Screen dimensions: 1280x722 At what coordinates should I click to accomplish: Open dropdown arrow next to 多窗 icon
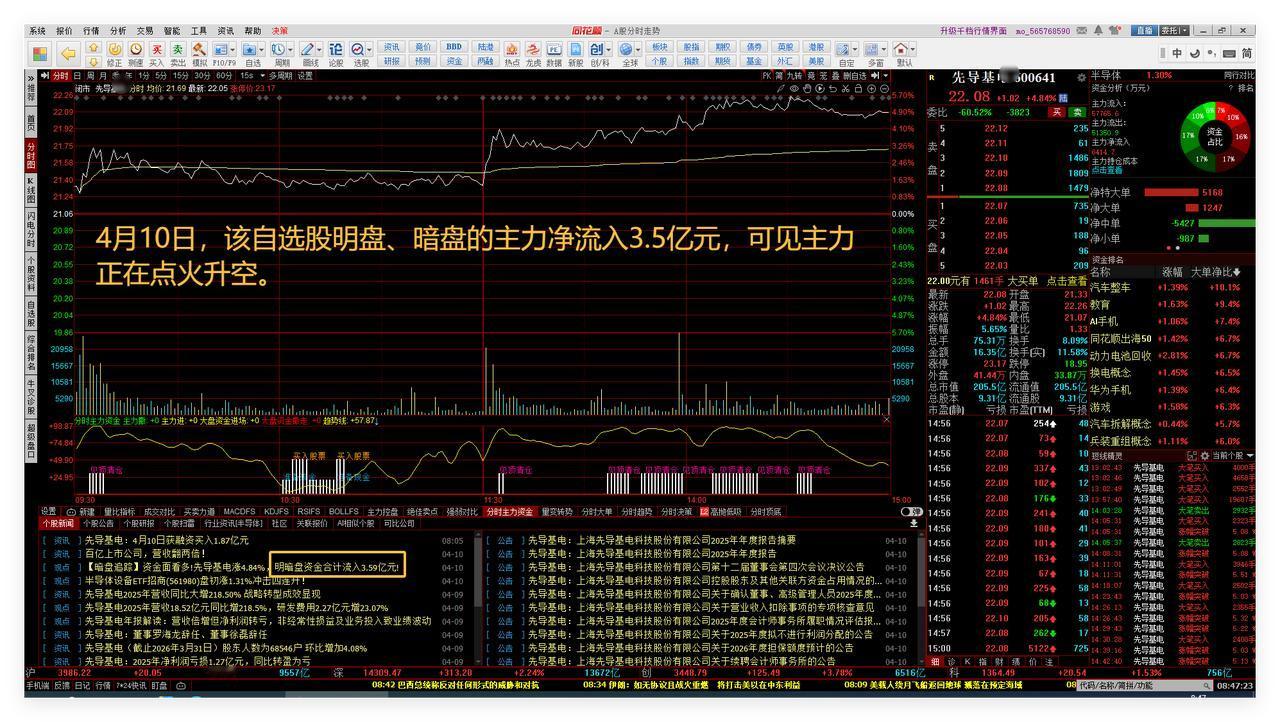885,49
